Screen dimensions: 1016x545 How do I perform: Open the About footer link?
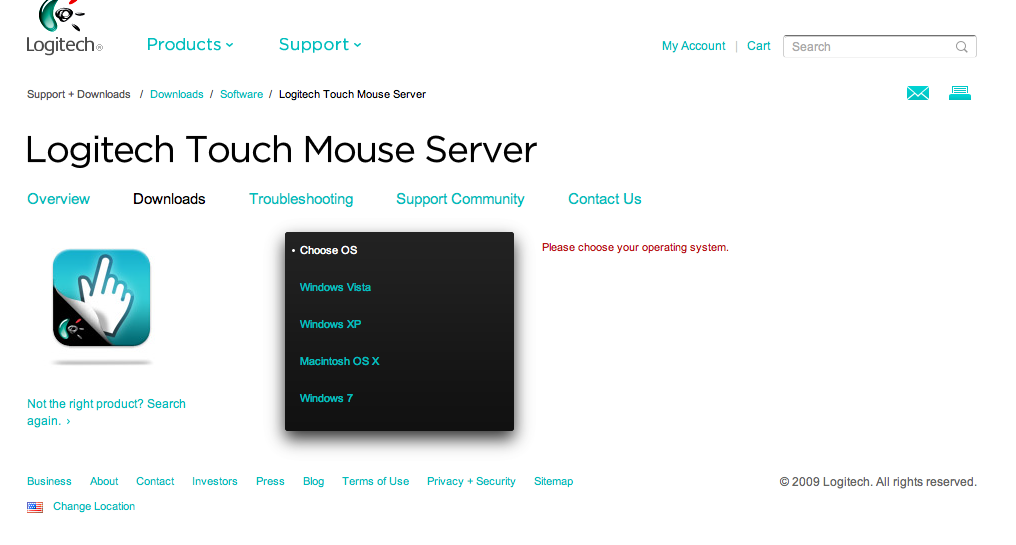point(104,481)
